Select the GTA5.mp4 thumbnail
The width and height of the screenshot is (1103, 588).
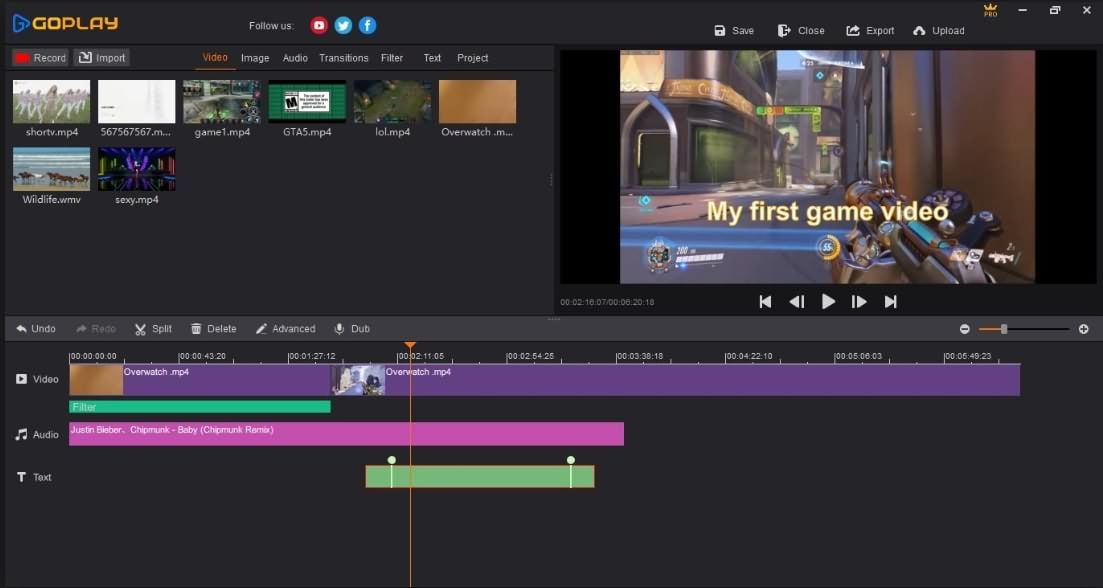[307, 101]
